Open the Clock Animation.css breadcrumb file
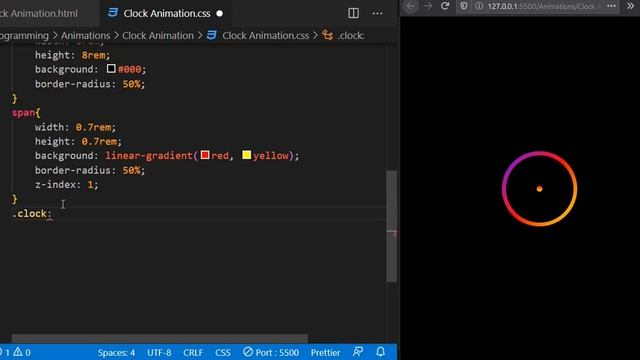 pos(265,36)
